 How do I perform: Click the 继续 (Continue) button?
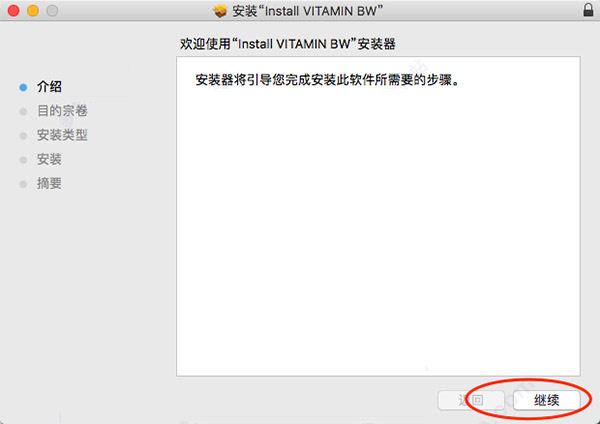pyautogui.click(x=546, y=400)
